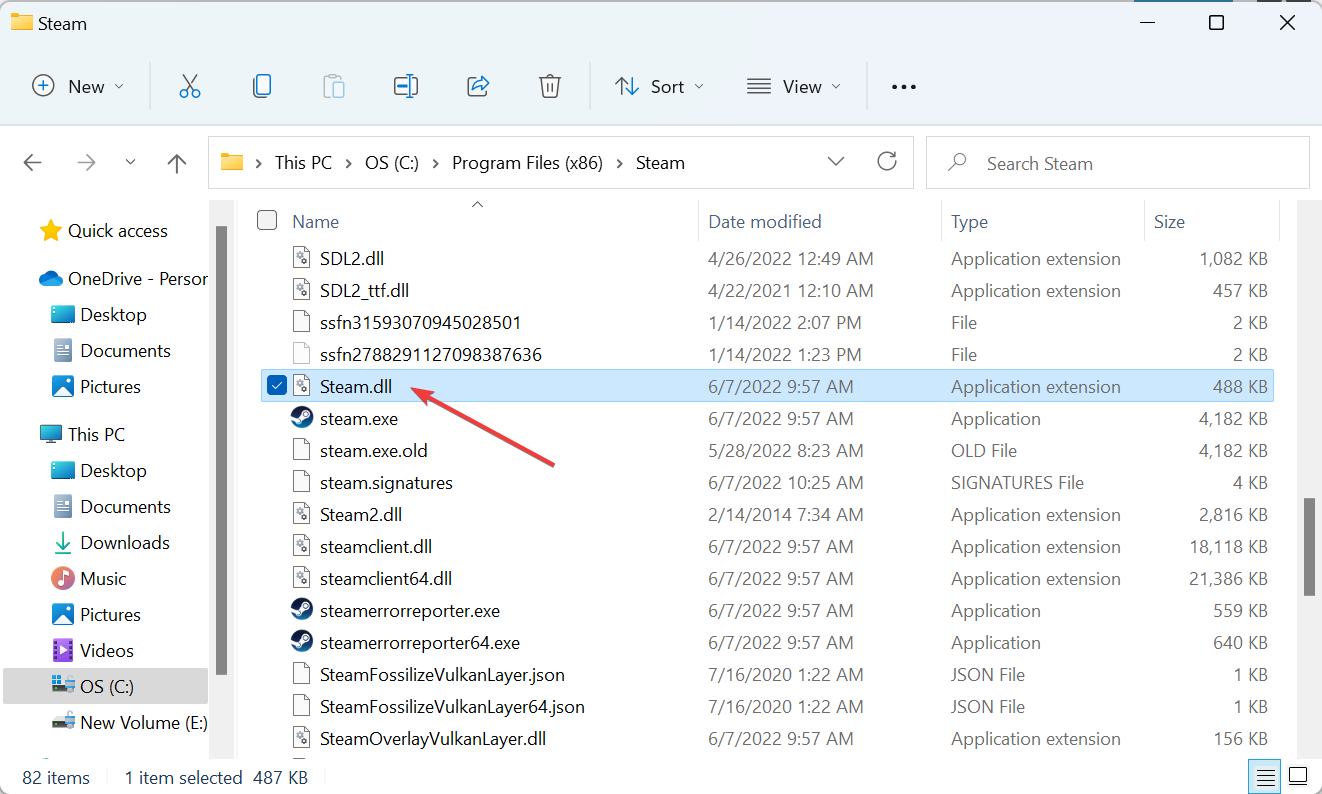Click the Quick access star icon
The image size is (1322, 794).
[50, 231]
